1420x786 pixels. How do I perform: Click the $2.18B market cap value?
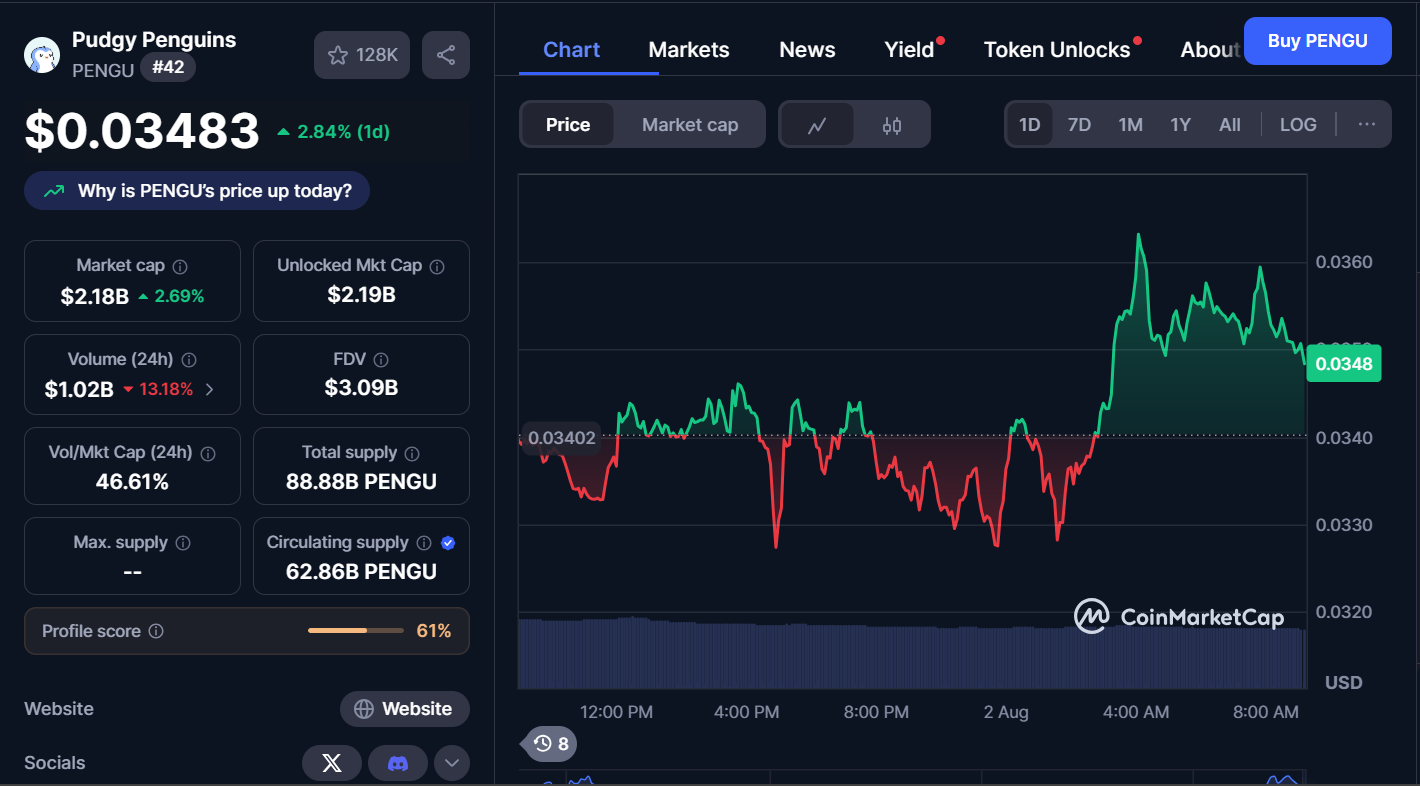[94, 296]
